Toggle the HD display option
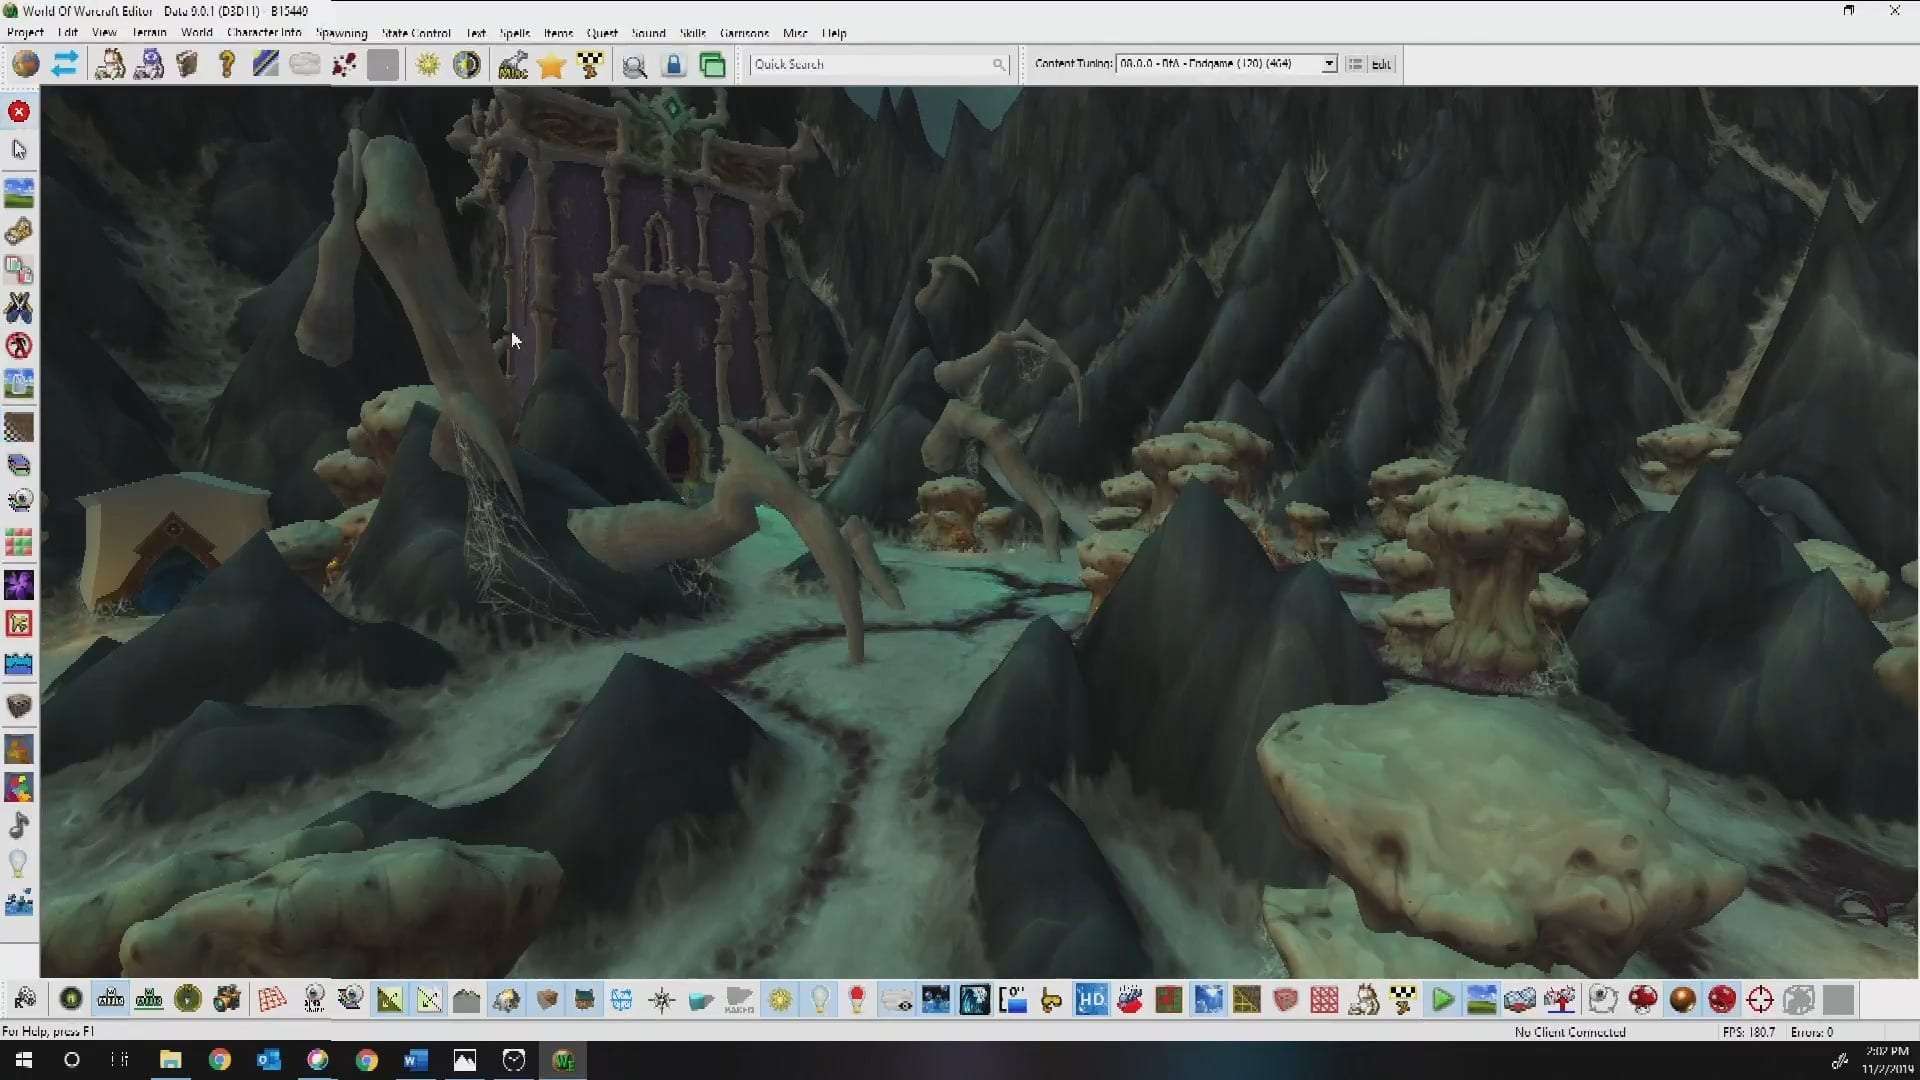1920x1080 pixels. (1091, 999)
